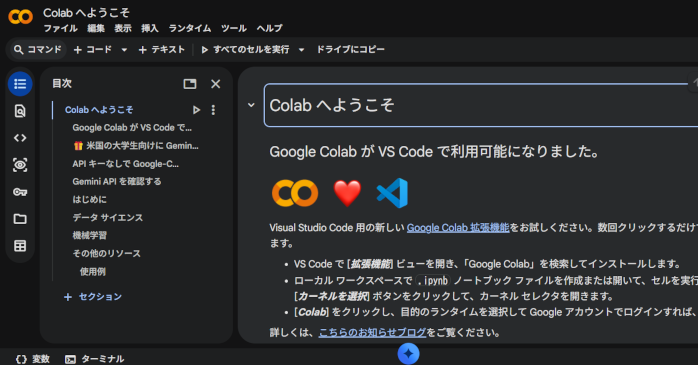Close the 目次 panel

(215, 84)
